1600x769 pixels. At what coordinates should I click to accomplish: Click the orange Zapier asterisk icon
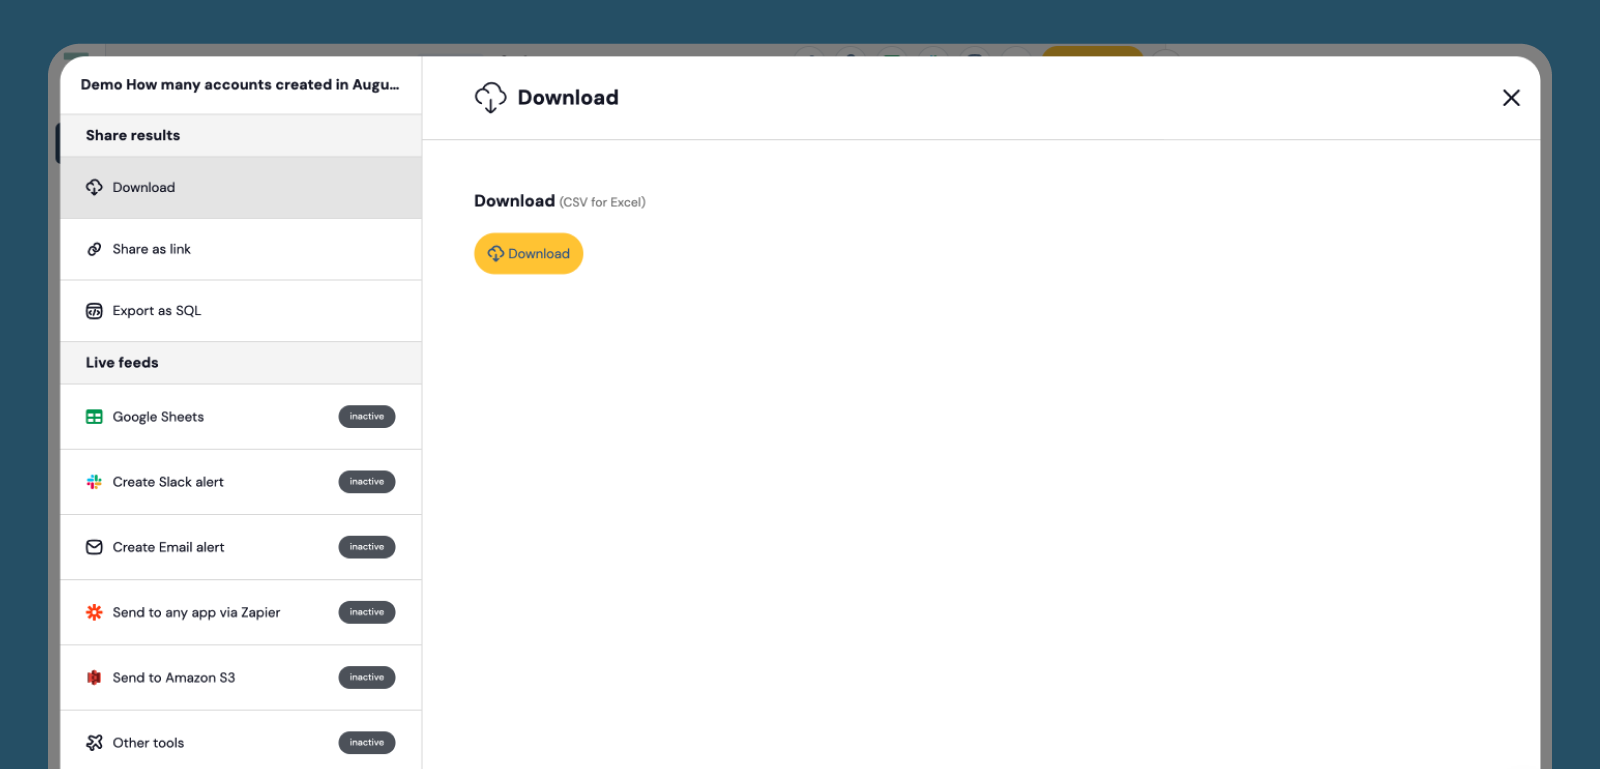94,612
